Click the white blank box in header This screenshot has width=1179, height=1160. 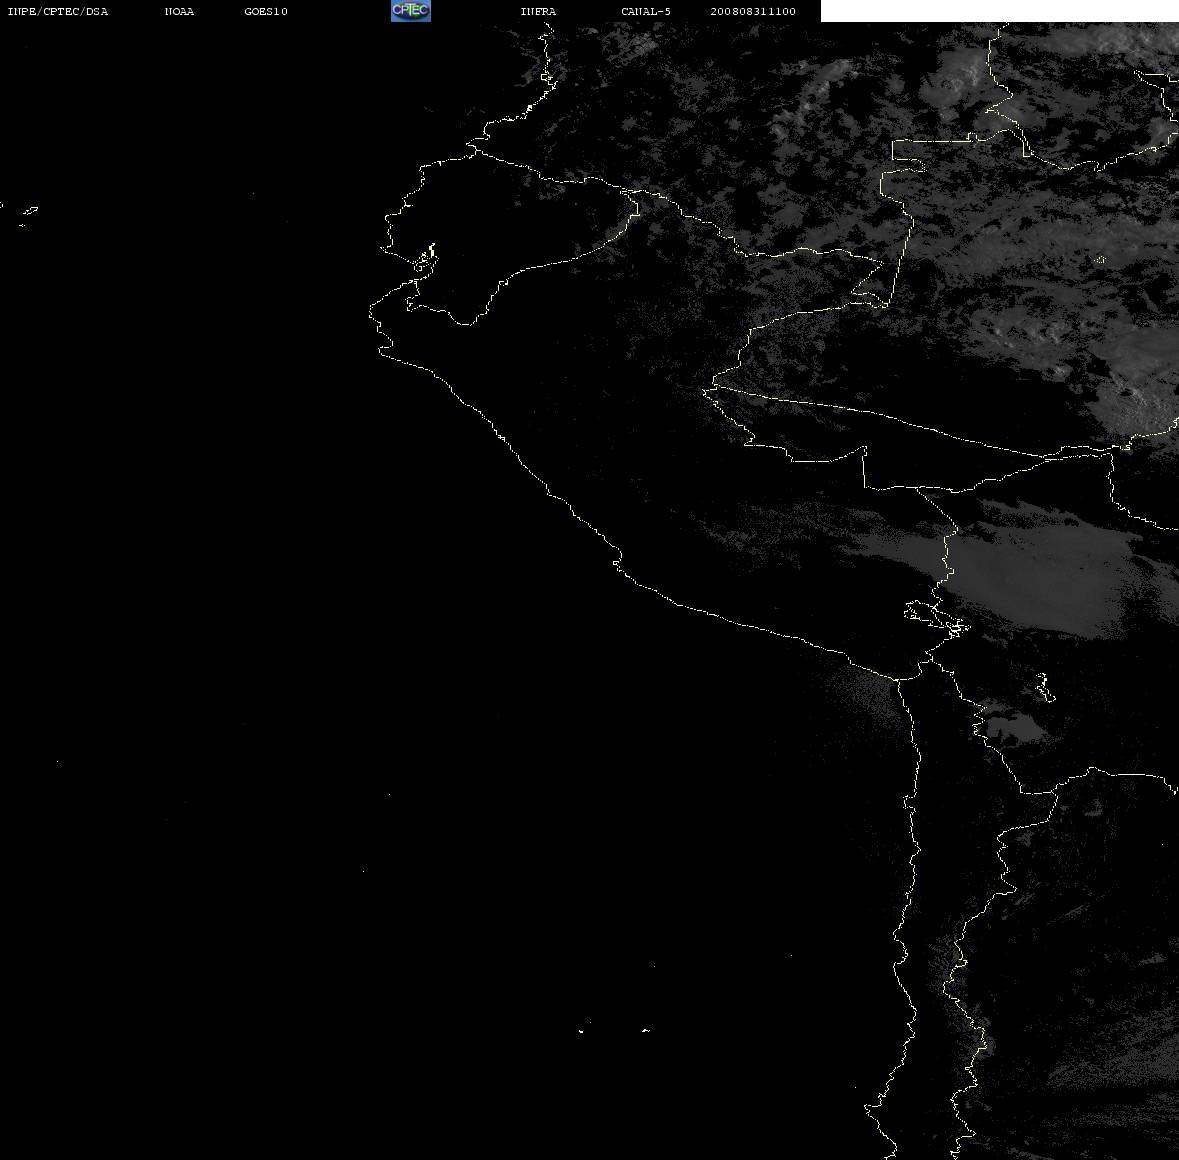click(x=999, y=11)
